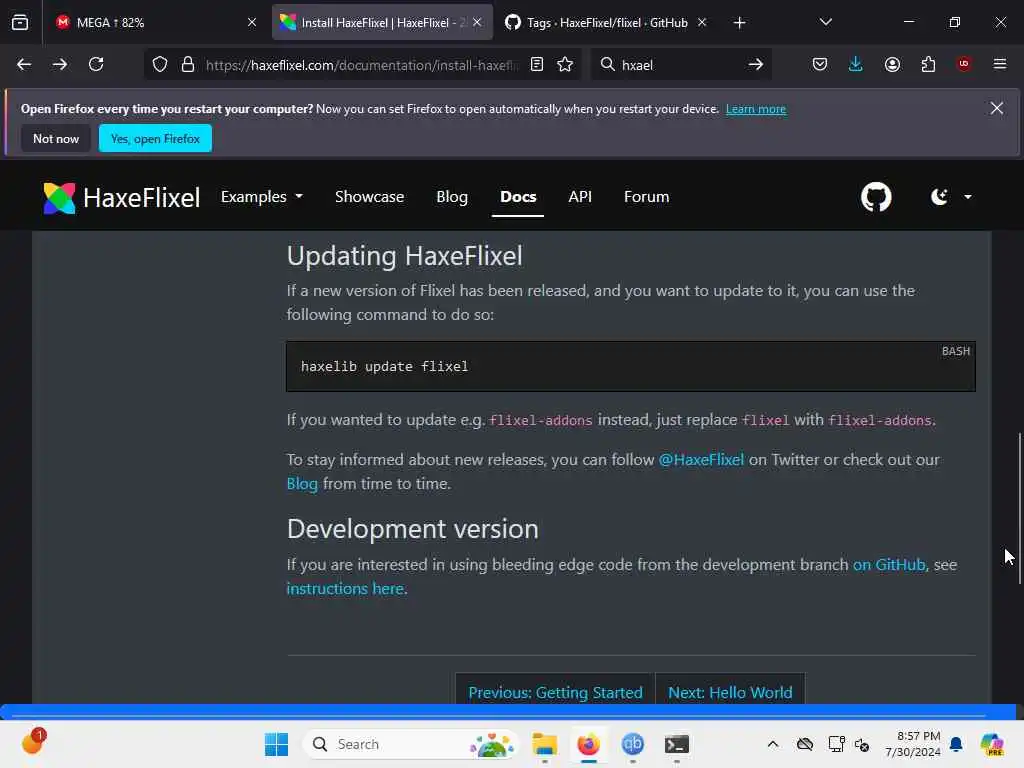Click the 'haxelib update flixel' code block
1024x768 pixels.
[631, 366]
